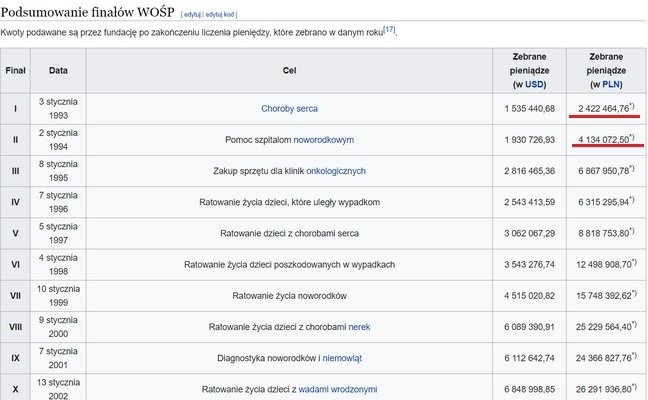The height and width of the screenshot is (400, 648).
Task: Click the "Cel" column header
Action: coord(290,71)
